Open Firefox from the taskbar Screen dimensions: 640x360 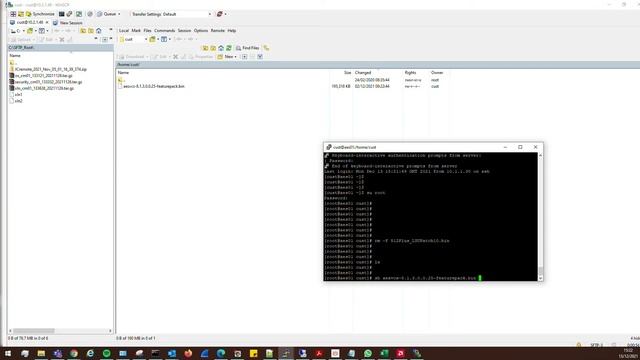pos(188,353)
